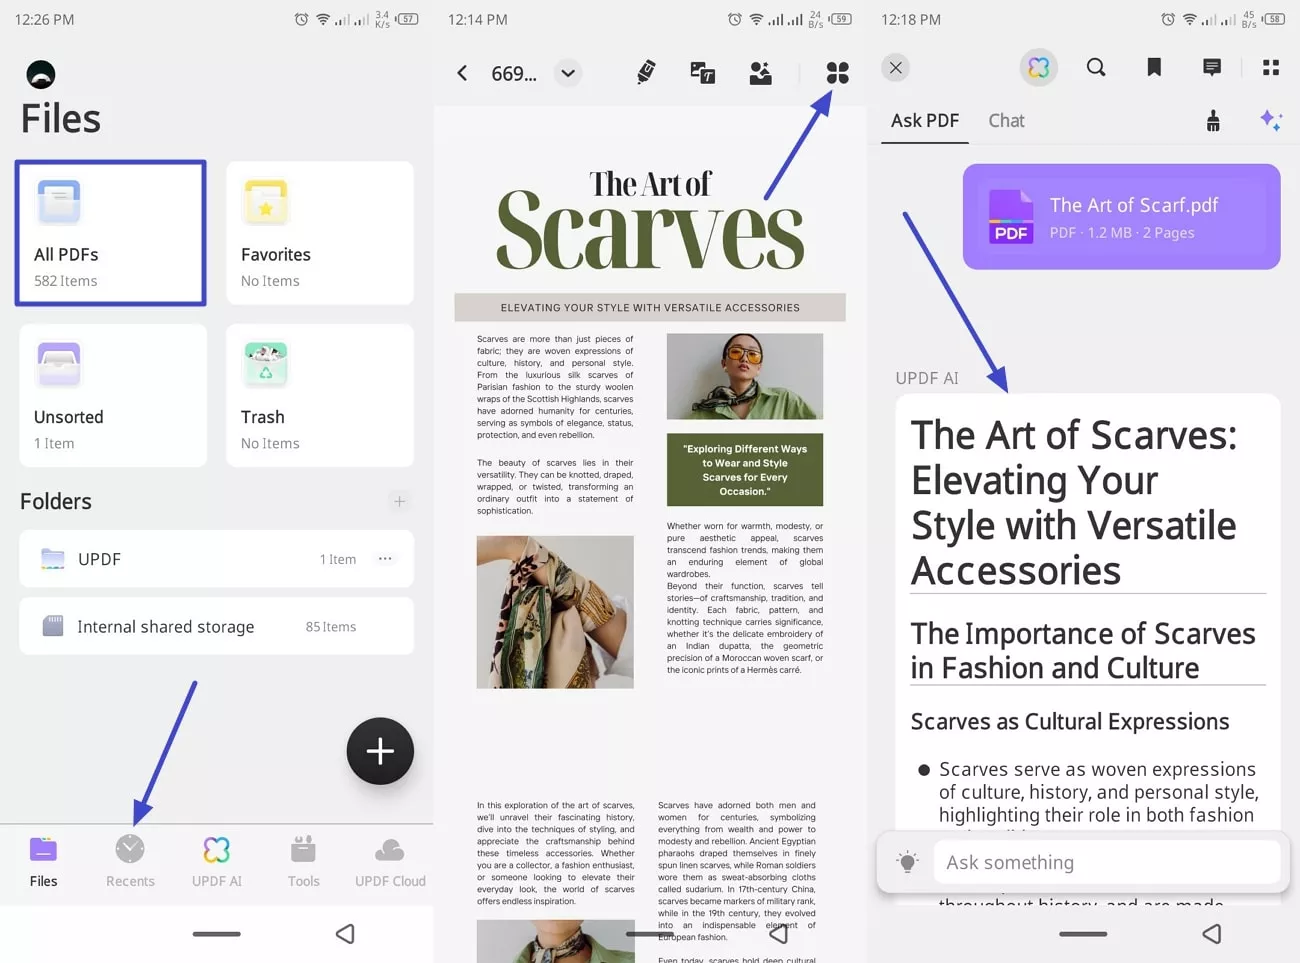The height and width of the screenshot is (963, 1300).
Task: Select the highlighter annotation tool
Action: pyautogui.click(x=645, y=72)
